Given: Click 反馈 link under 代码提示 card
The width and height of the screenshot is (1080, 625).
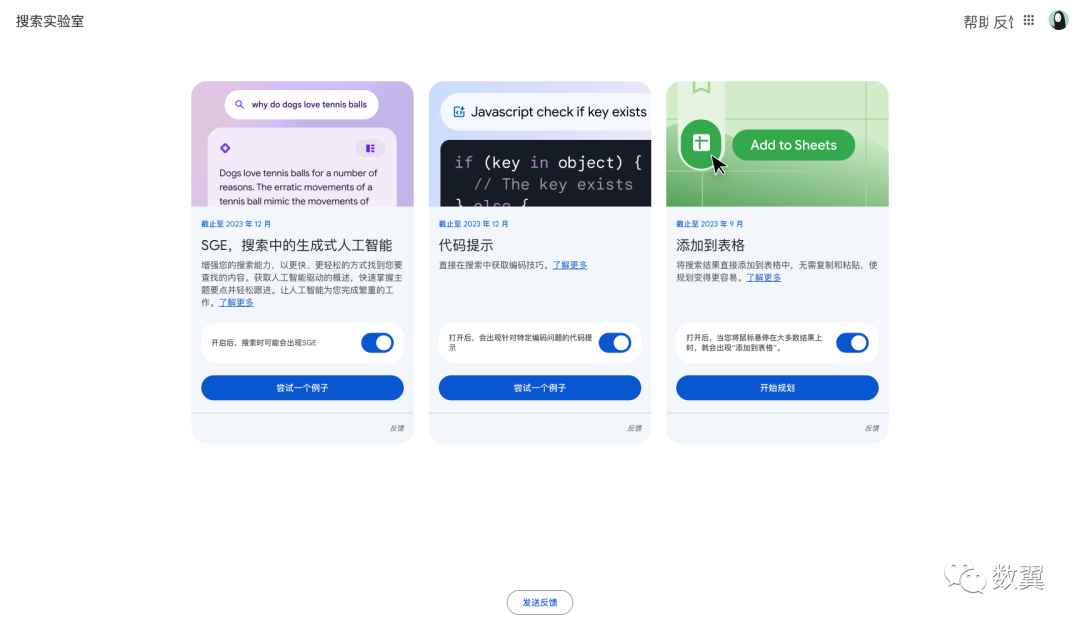Looking at the screenshot, I should 634,429.
